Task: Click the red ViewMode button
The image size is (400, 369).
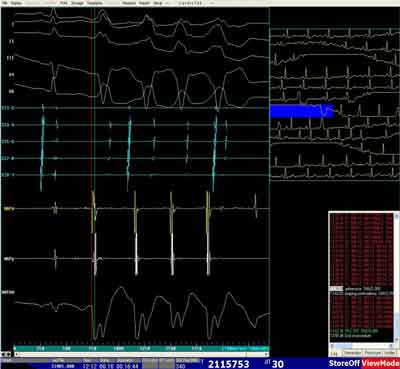Action: coord(380,364)
